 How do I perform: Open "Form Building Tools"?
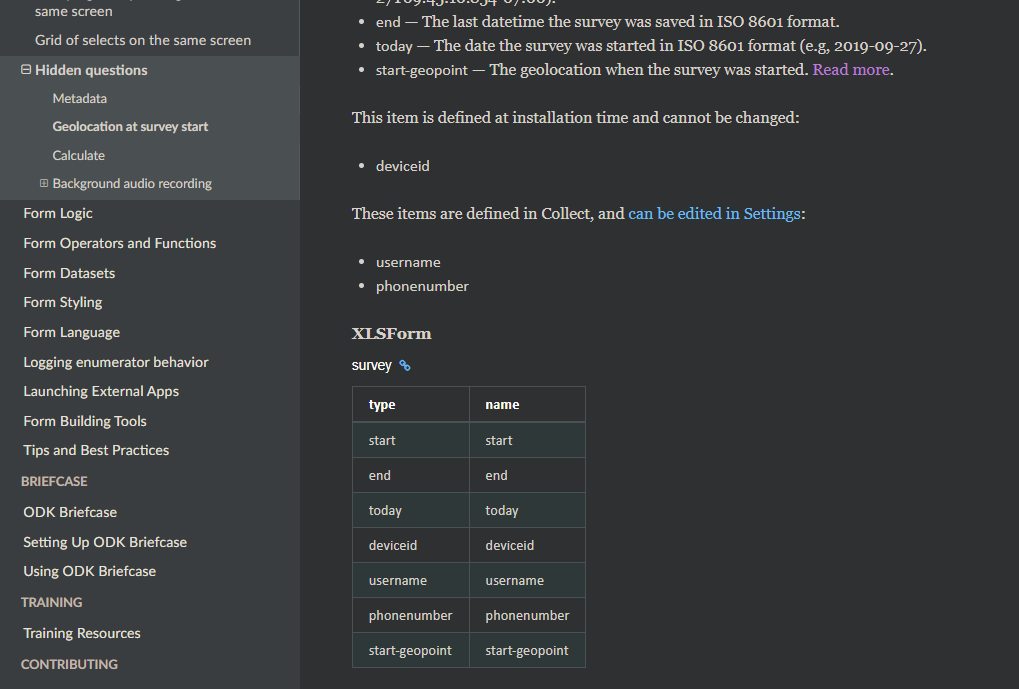[85, 421]
